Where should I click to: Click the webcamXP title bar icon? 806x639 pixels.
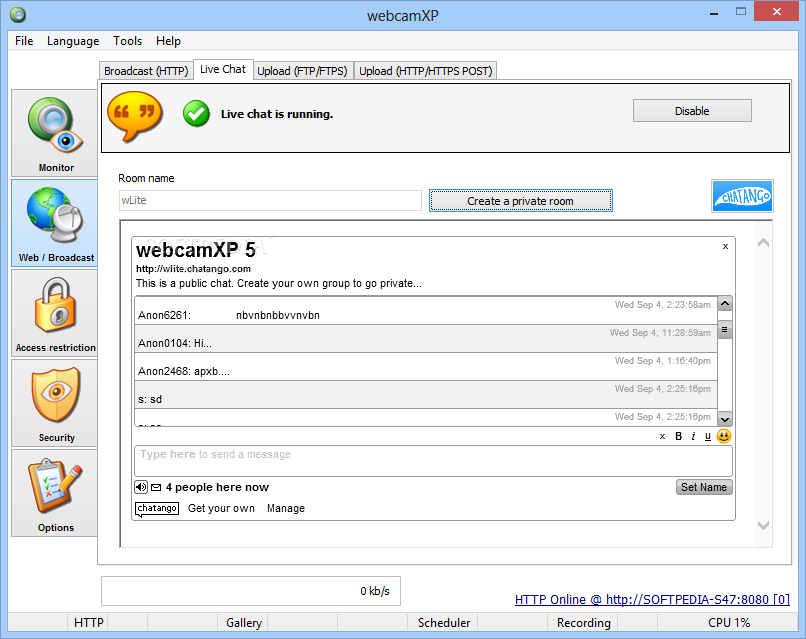click(18, 15)
